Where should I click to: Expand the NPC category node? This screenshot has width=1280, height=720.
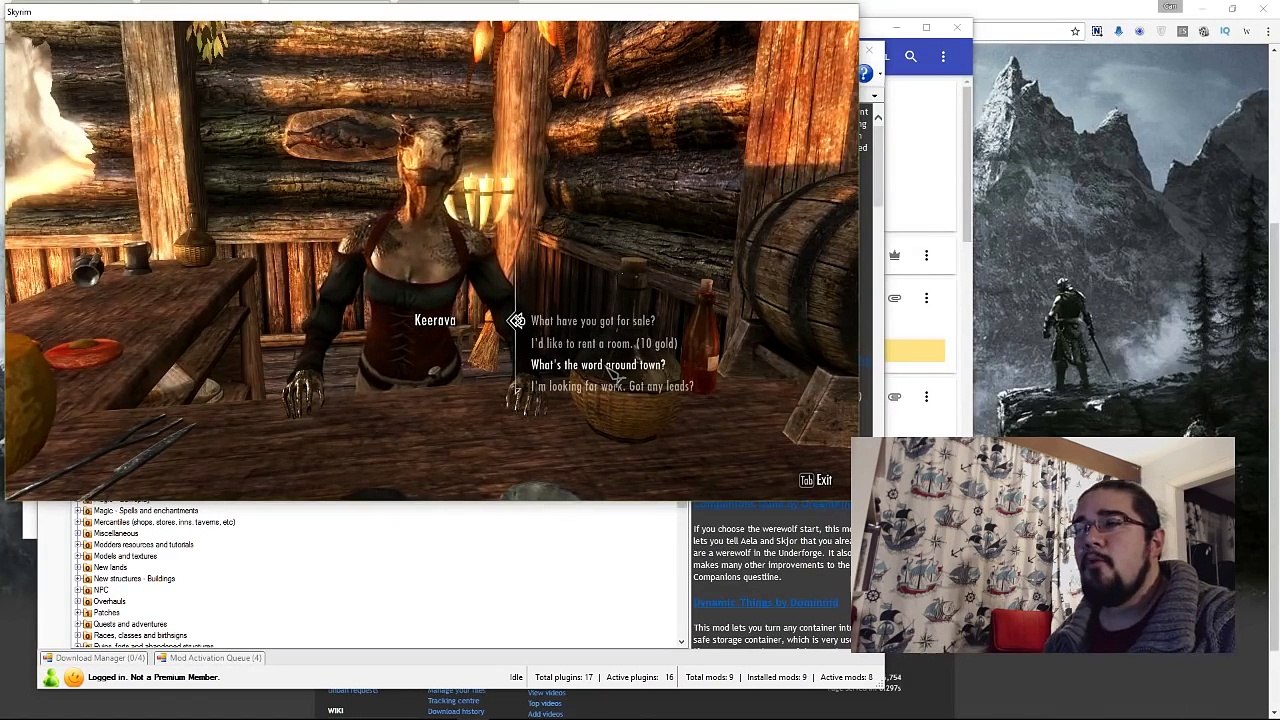pyautogui.click(x=78, y=590)
